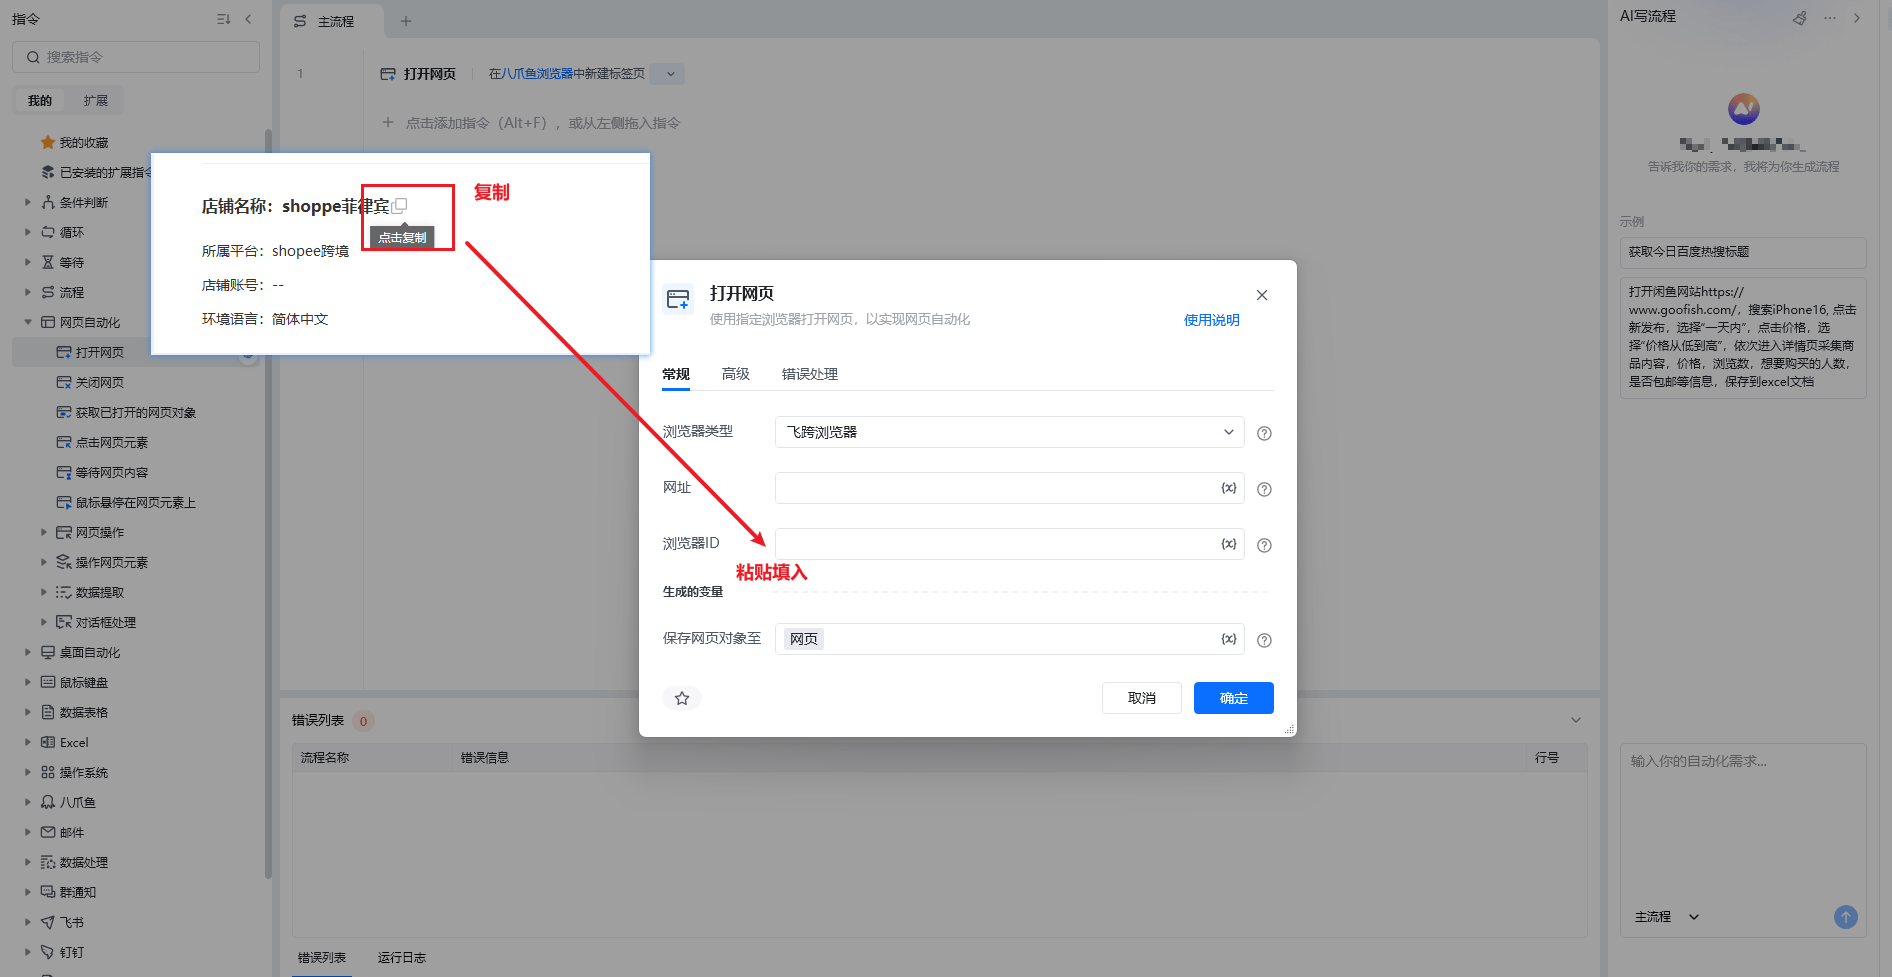1892x977 pixels.
Task: Insert variable in 保存网页对象至 field
Action: (1228, 639)
